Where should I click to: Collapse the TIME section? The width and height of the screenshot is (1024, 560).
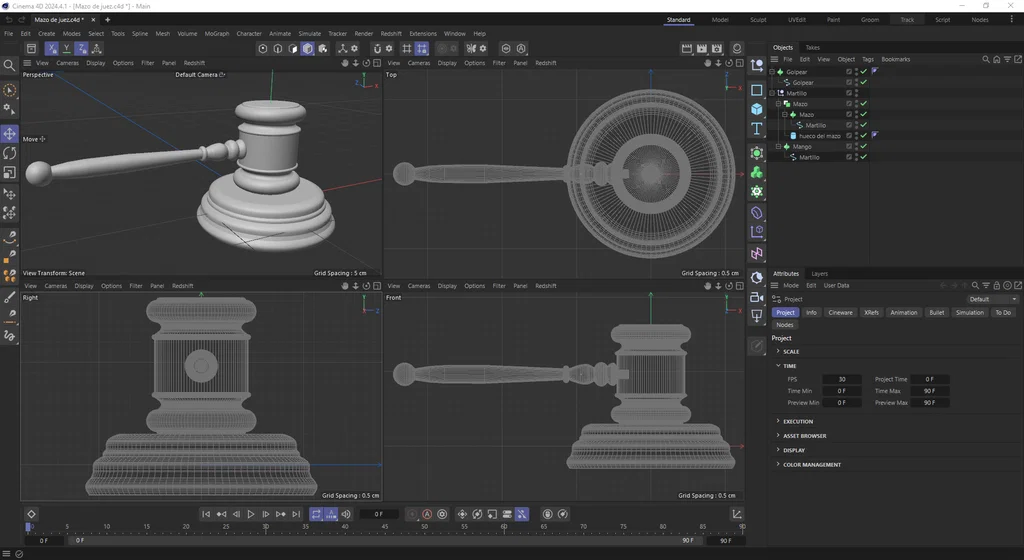pyautogui.click(x=778, y=366)
